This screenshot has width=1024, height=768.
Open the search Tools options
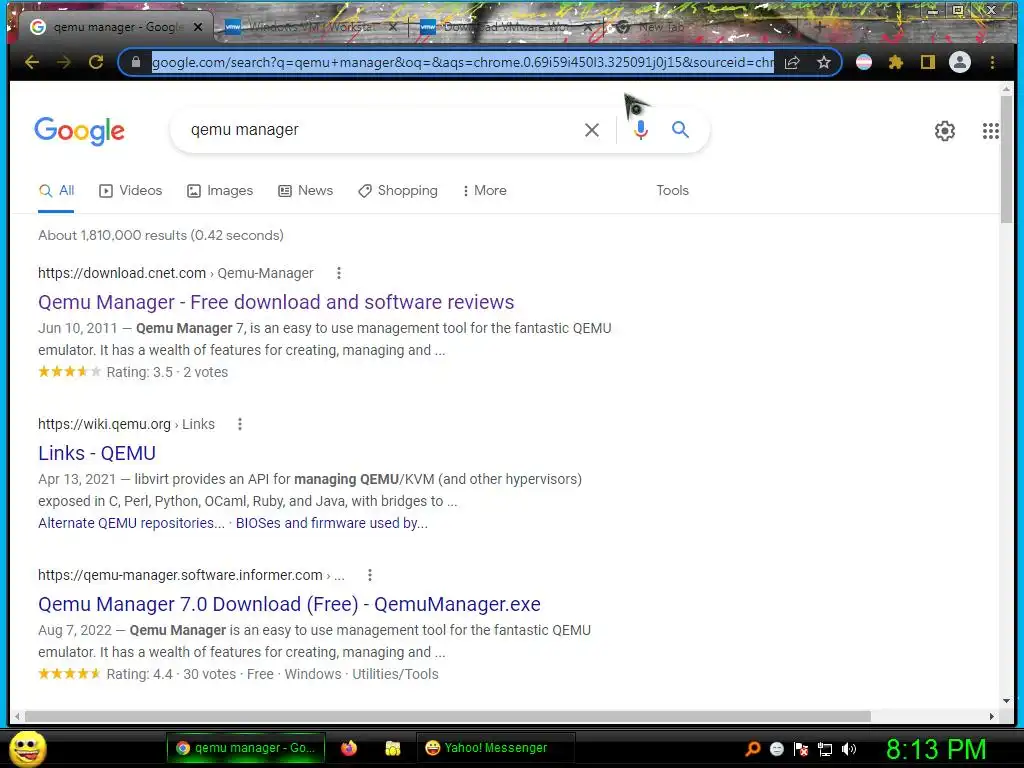(672, 191)
